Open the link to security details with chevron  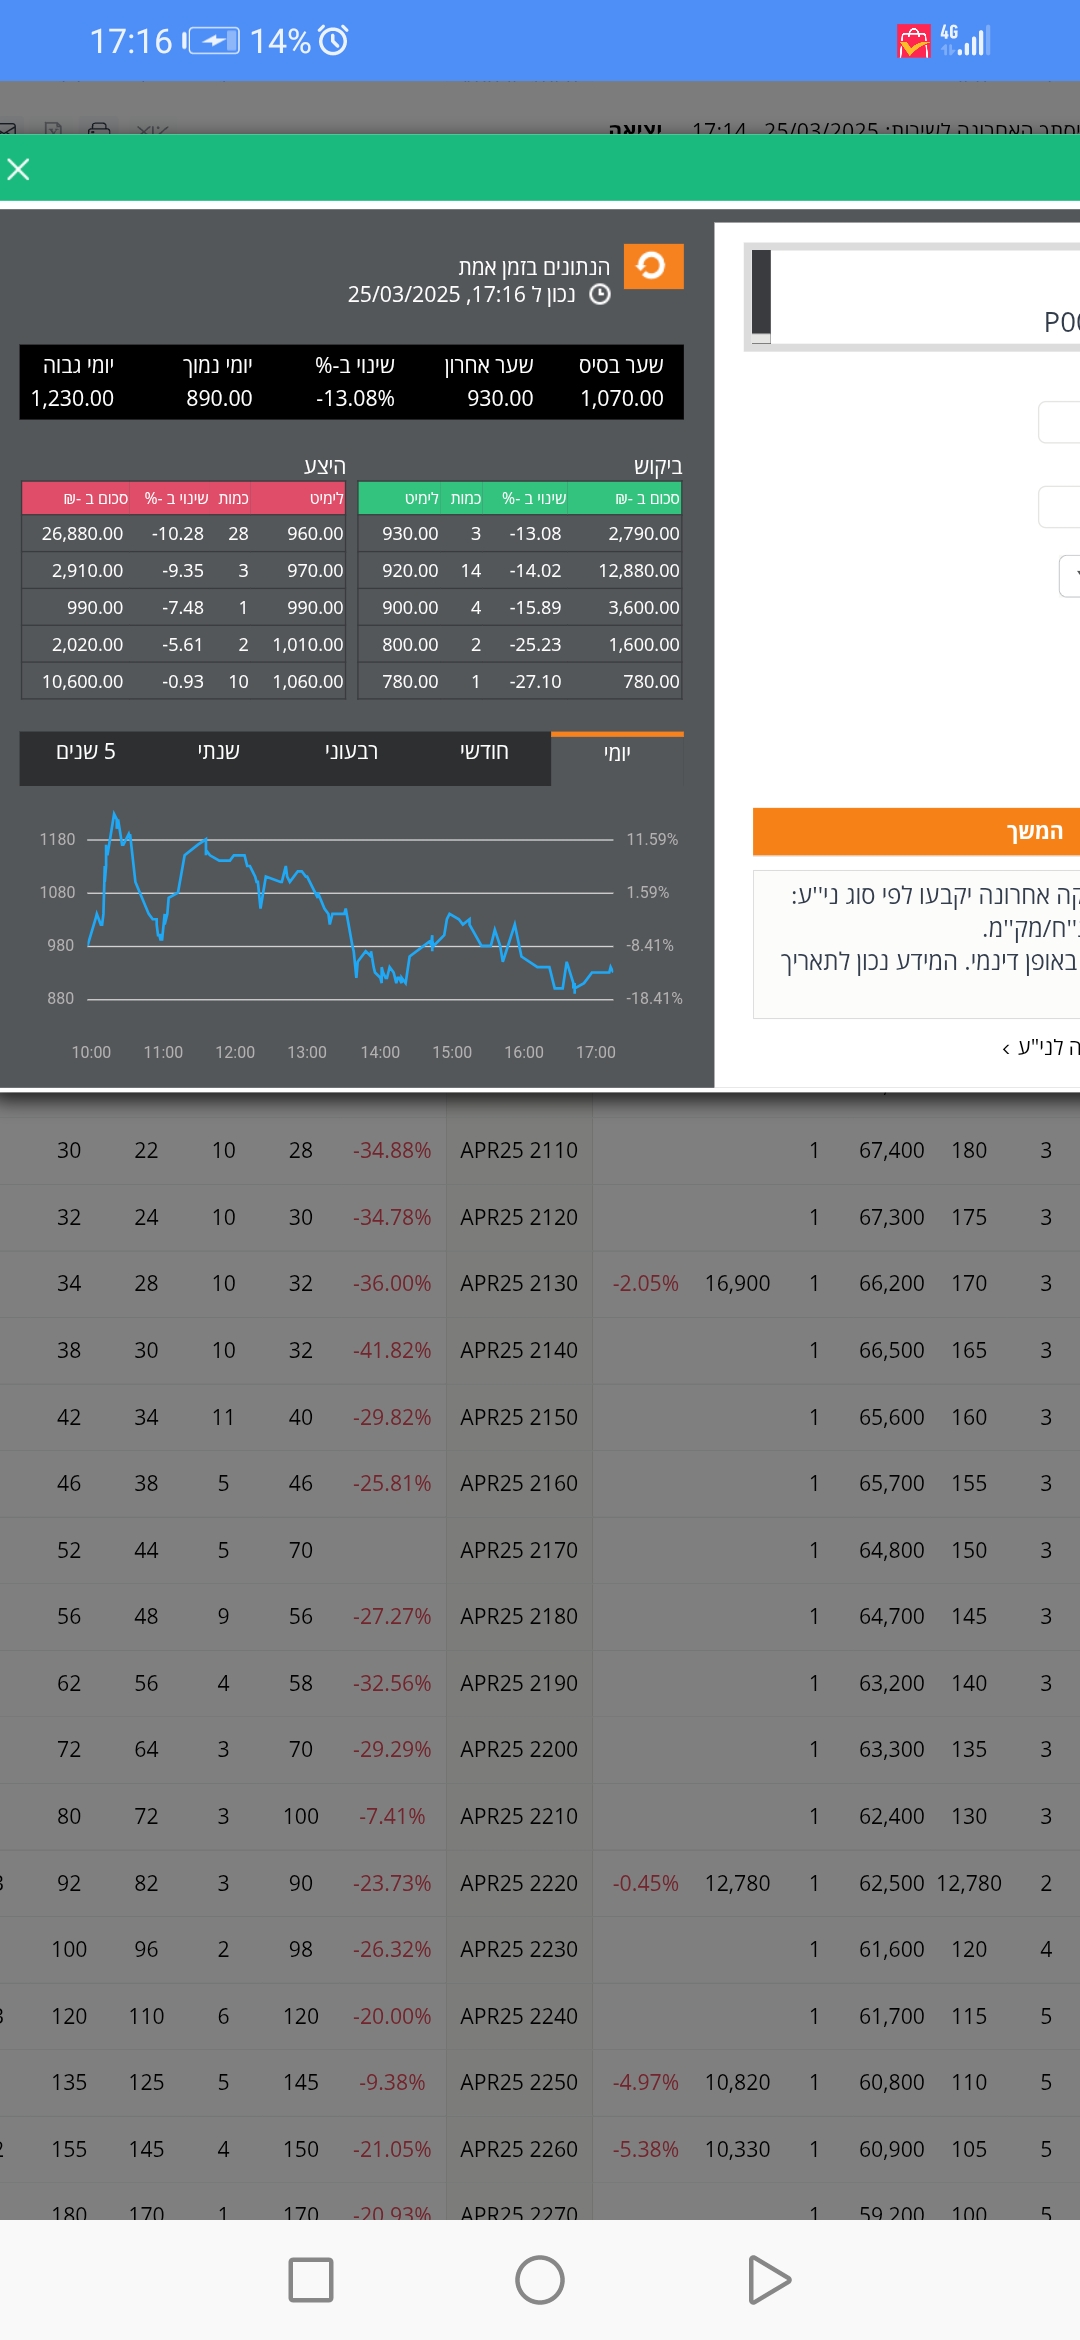click(1040, 1047)
